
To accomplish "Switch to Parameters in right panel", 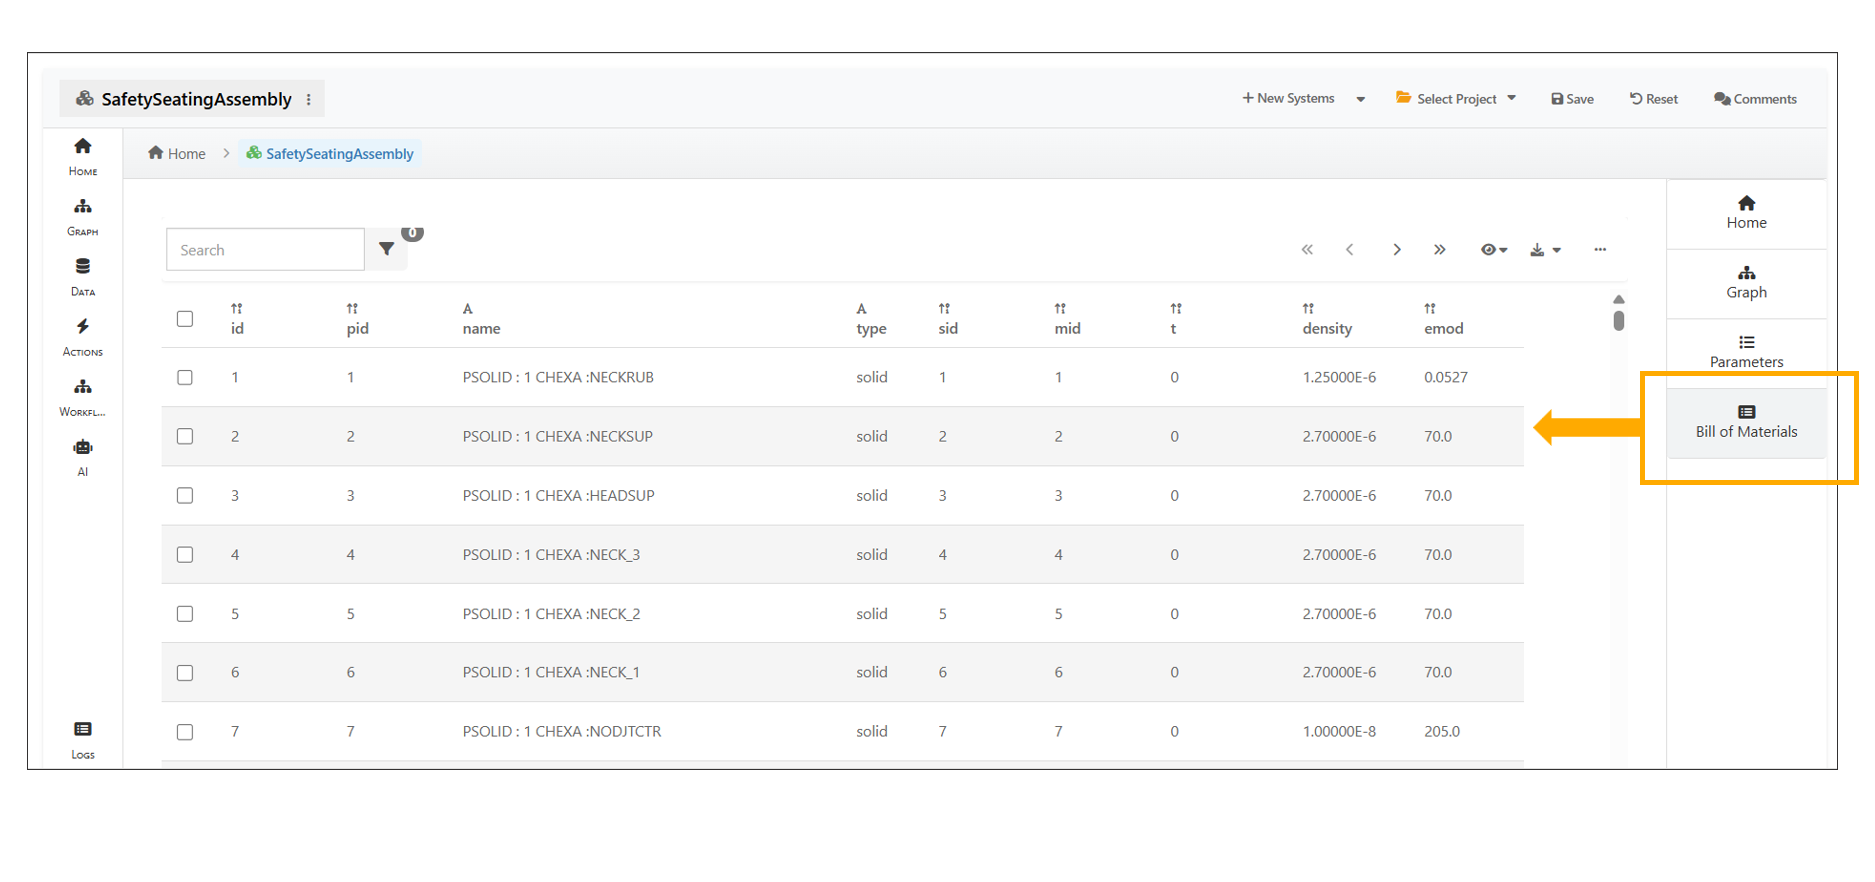I will coord(1746,352).
